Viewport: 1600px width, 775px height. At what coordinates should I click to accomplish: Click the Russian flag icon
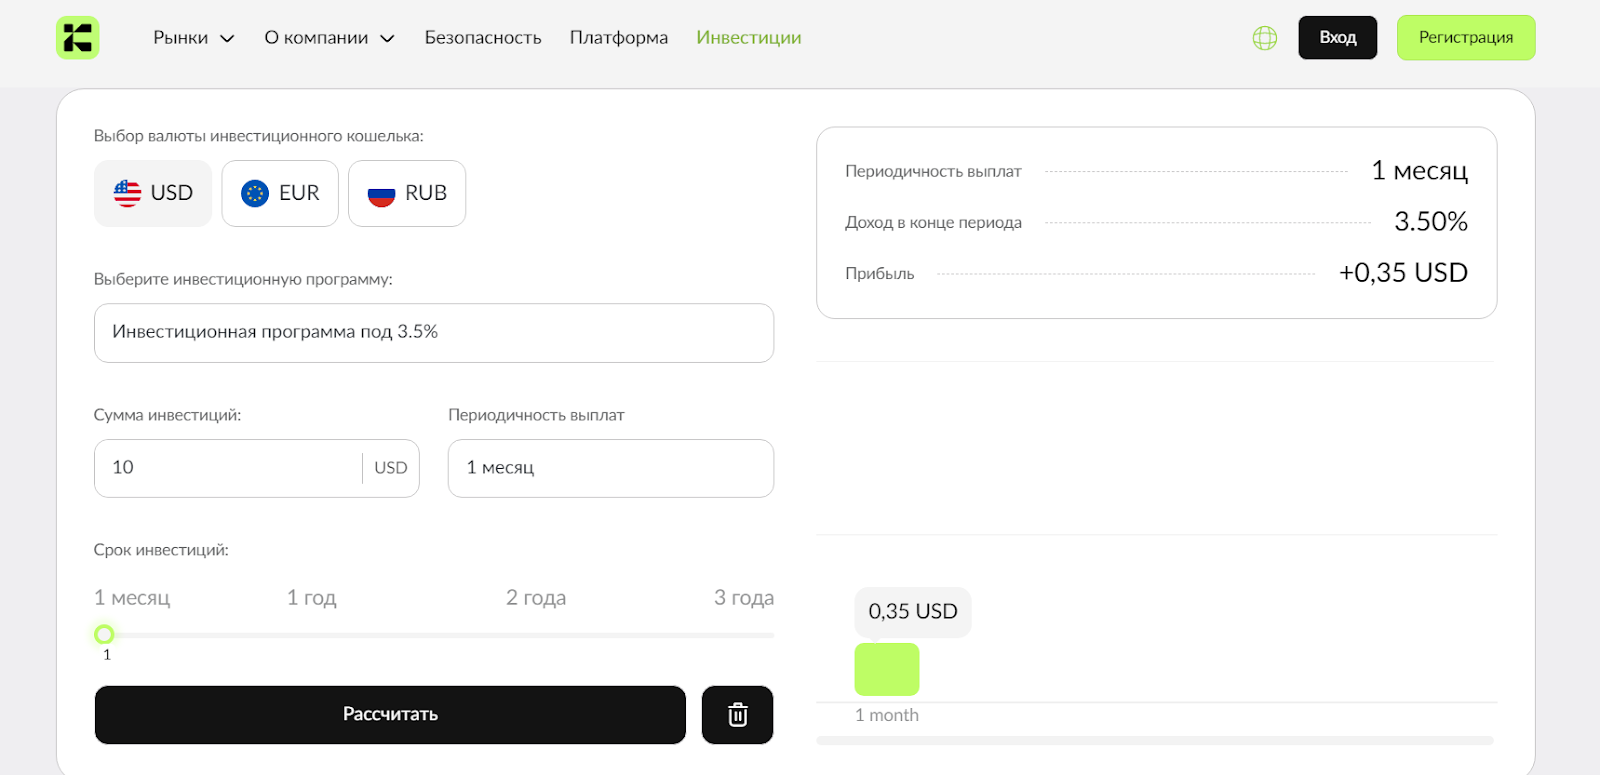coord(381,194)
